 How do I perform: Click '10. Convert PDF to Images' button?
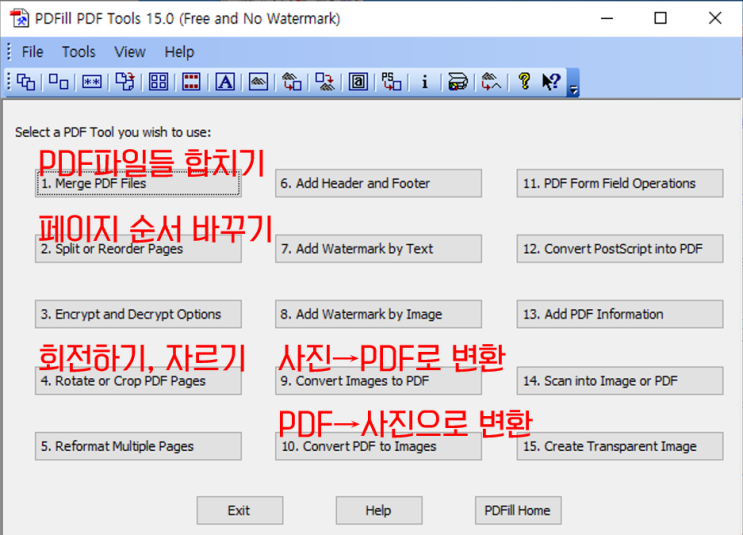pos(378,447)
